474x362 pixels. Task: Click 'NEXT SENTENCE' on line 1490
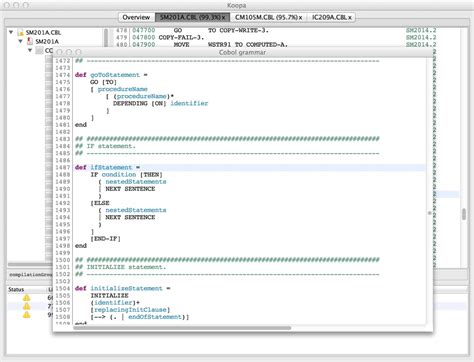130,189
